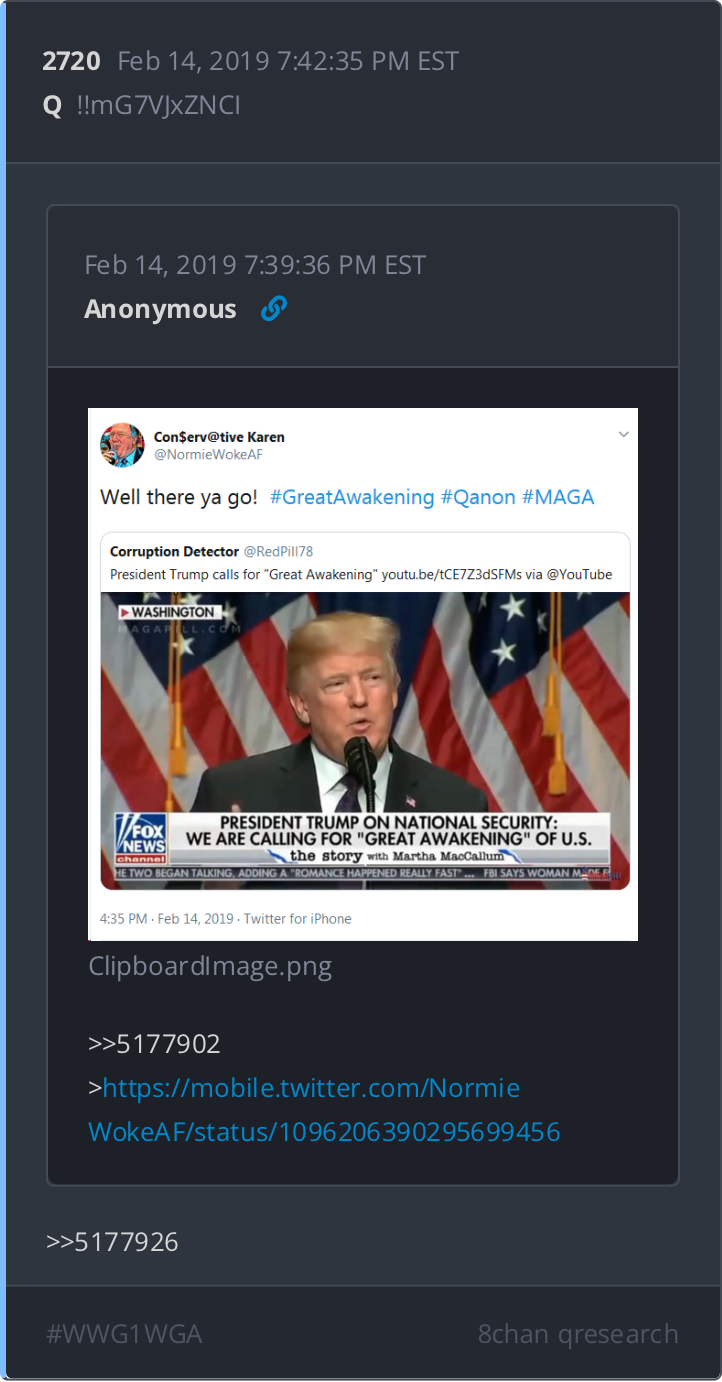Expand the tweet options chevron
This screenshot has width=722, height=1382.
point(623,434)
